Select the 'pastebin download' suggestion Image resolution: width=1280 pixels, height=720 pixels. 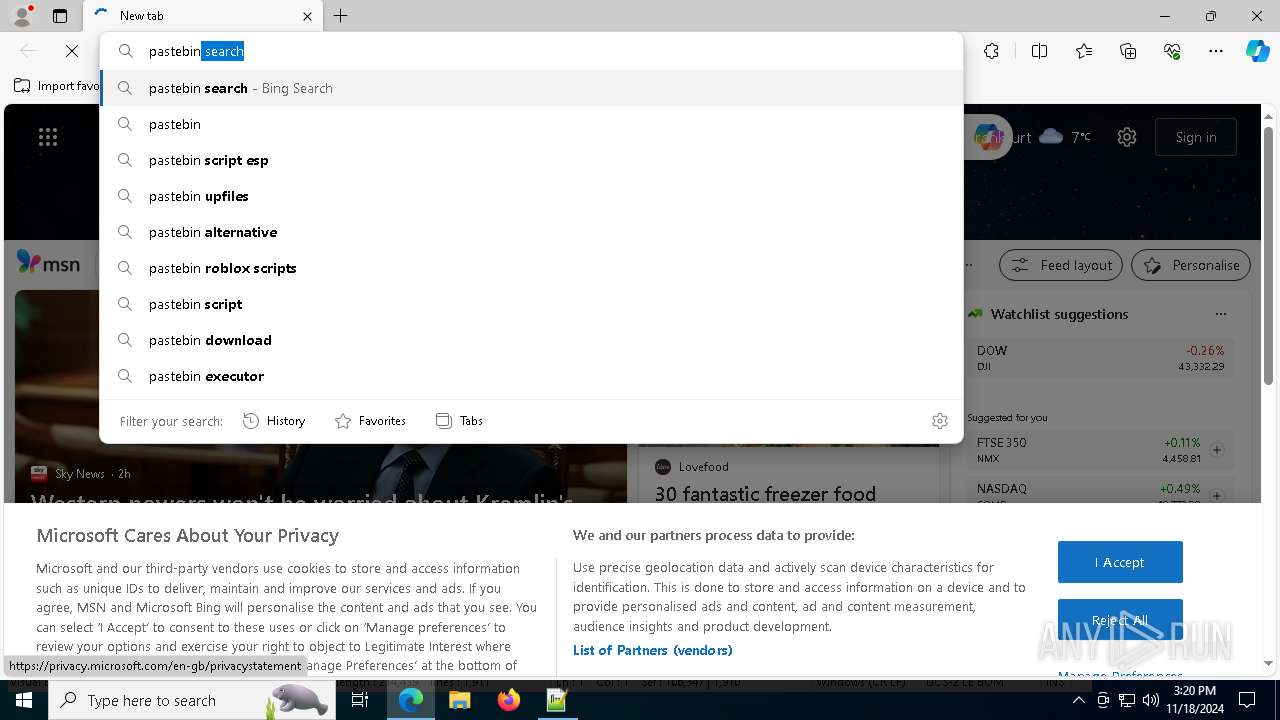coord(531,340)
